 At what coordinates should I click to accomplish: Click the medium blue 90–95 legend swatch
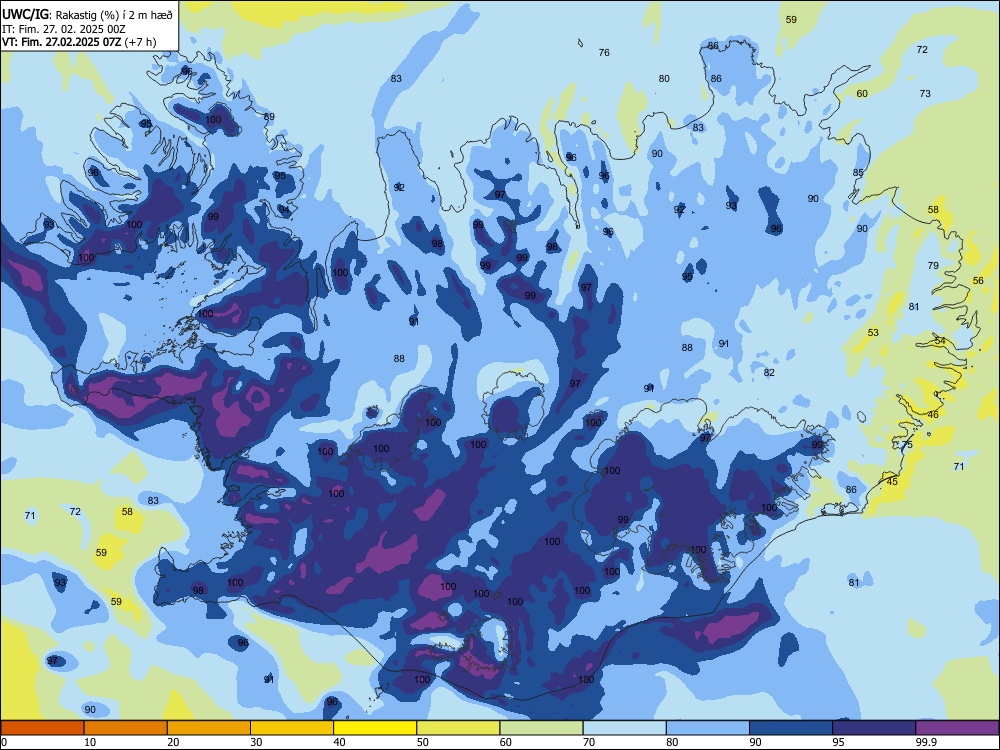(791, 728)
